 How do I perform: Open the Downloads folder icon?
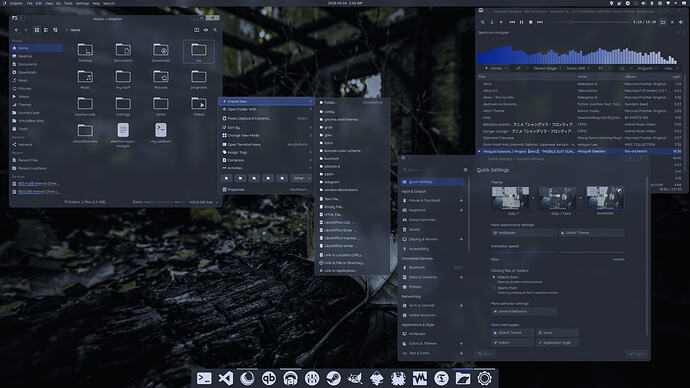(161, 50)
